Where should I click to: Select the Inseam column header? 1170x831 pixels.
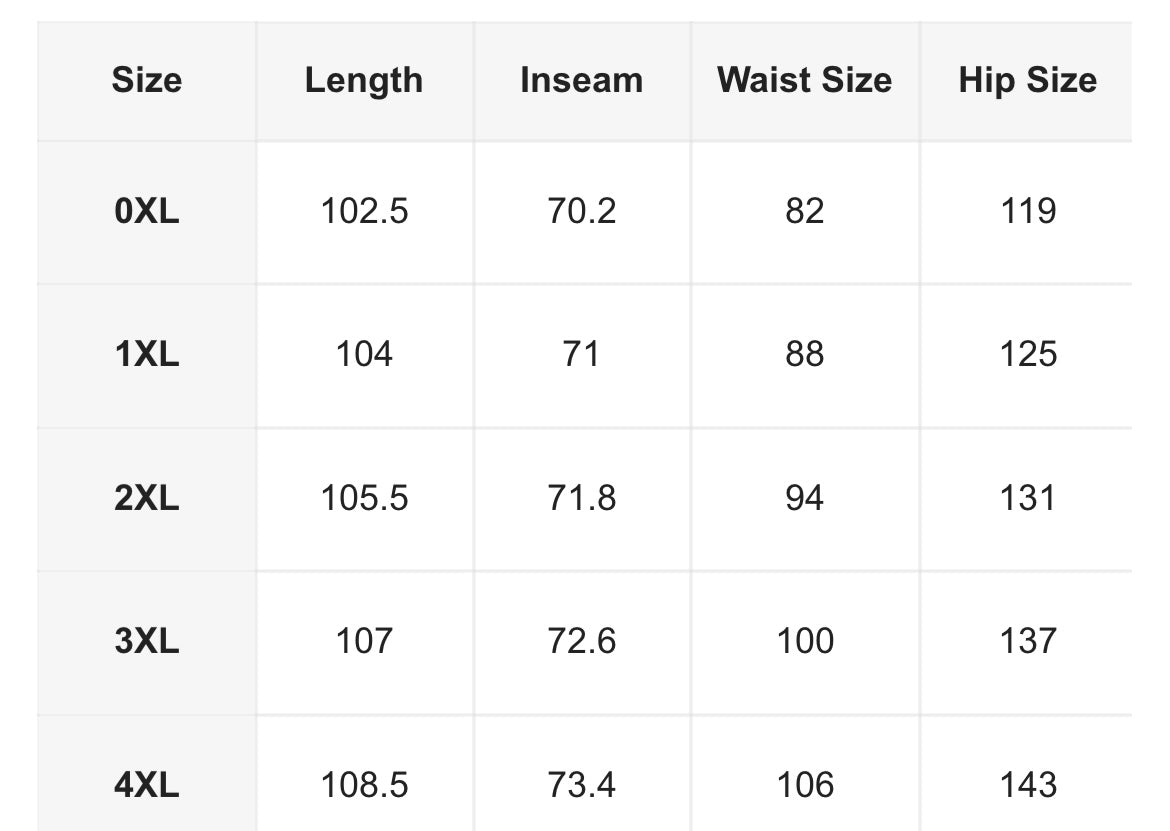coord(581,80)
